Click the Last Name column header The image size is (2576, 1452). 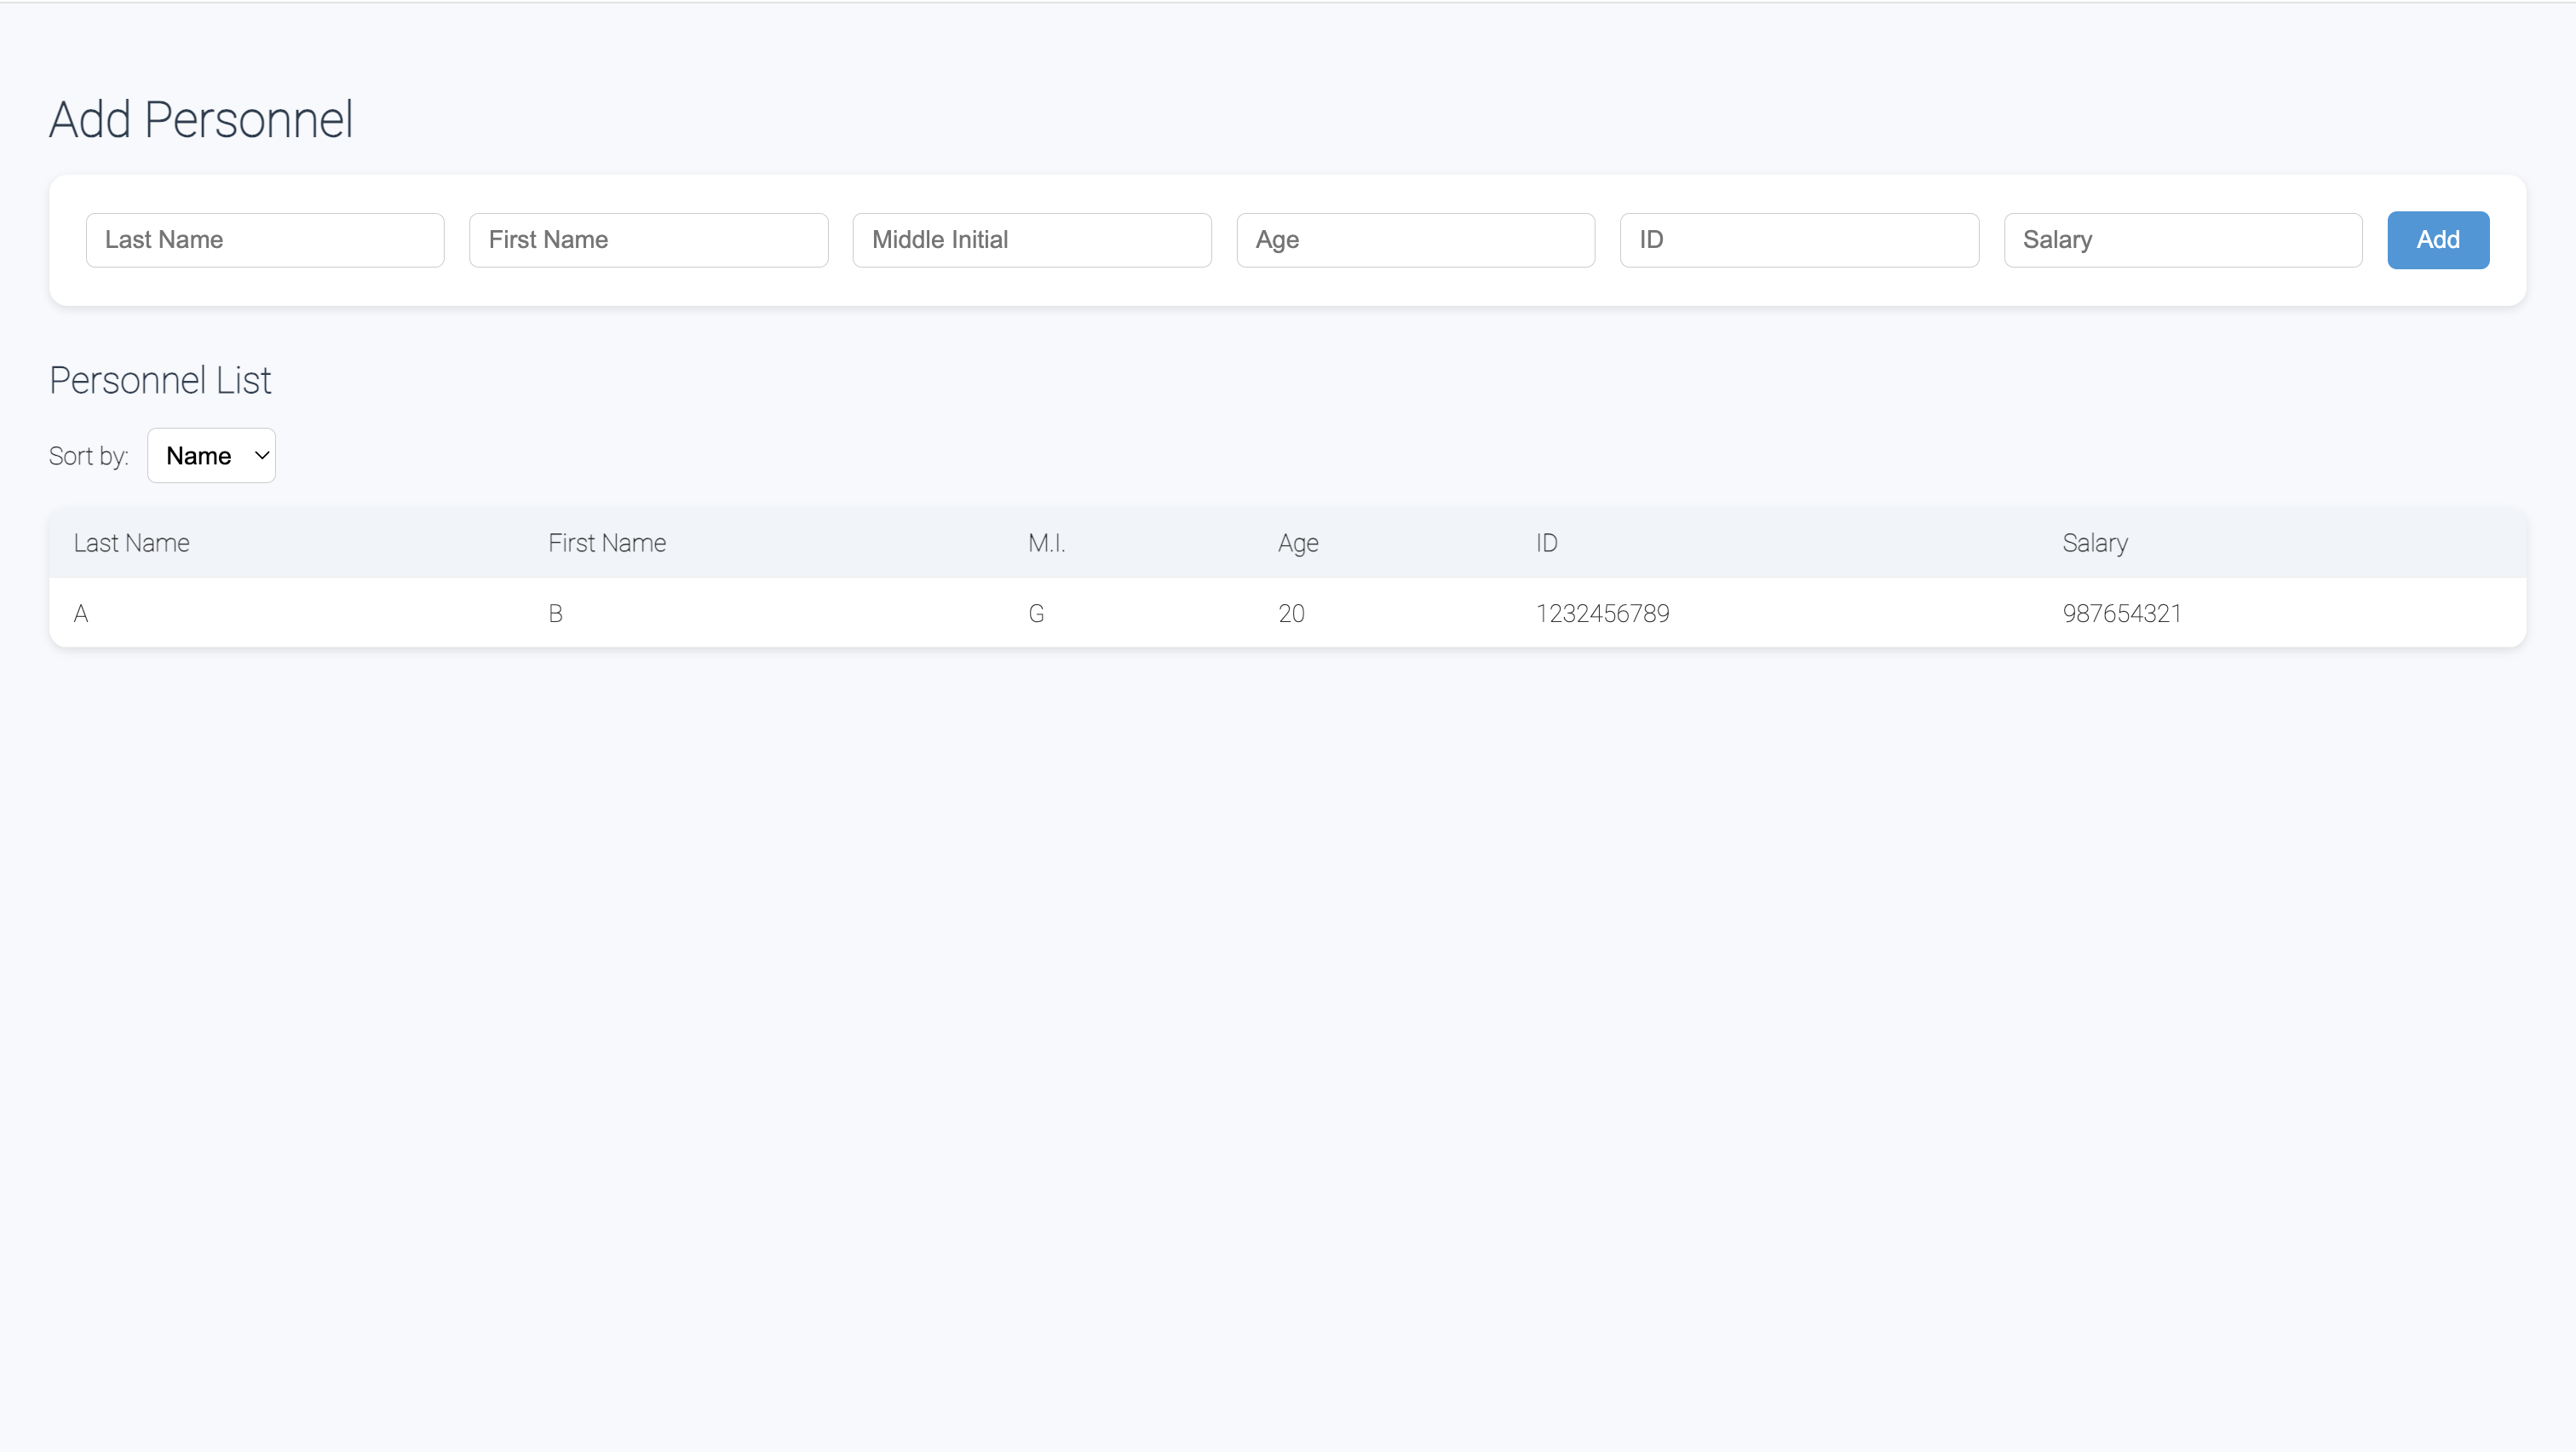tap(131, 543)
